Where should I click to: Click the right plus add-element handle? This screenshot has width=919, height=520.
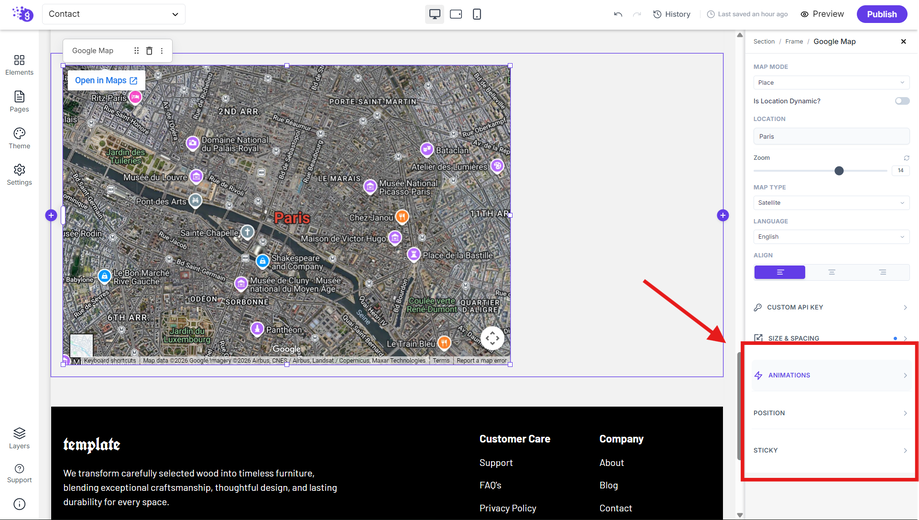click(723, 215)
